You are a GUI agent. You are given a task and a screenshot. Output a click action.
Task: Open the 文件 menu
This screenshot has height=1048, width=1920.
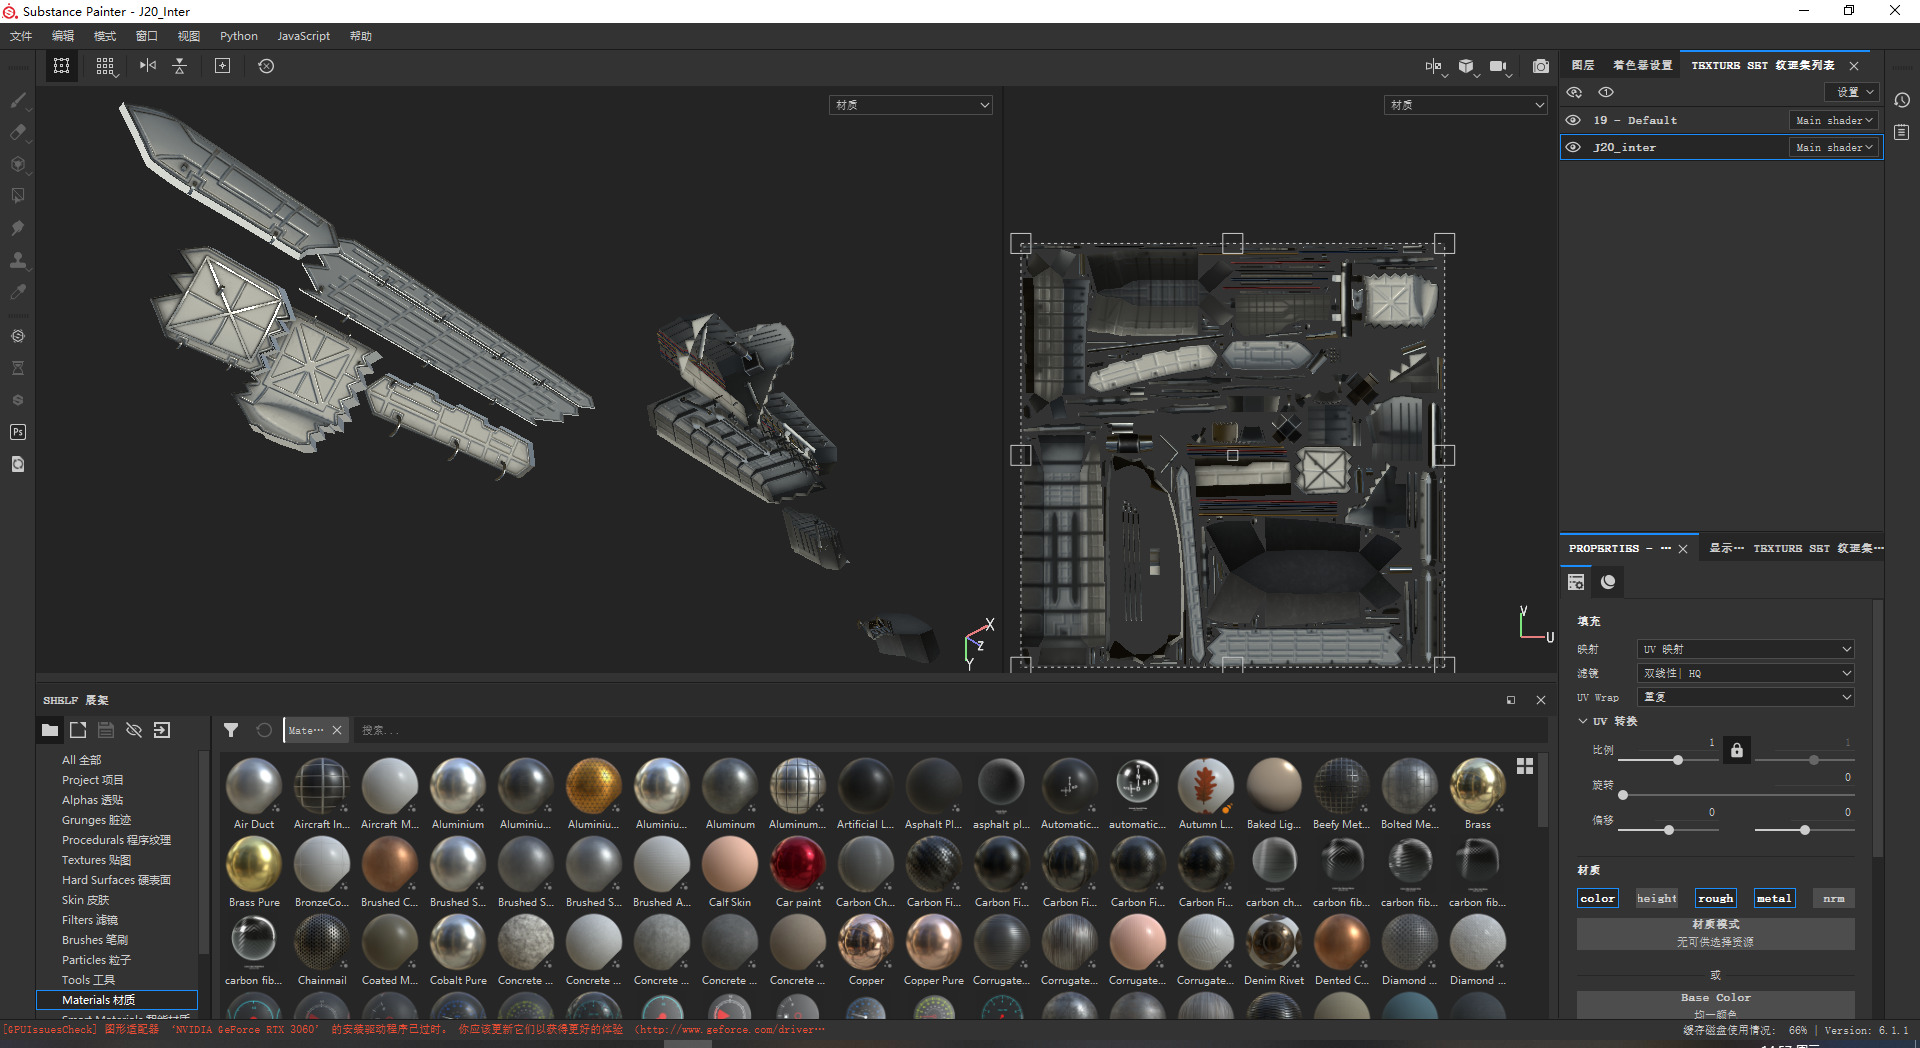21,36
